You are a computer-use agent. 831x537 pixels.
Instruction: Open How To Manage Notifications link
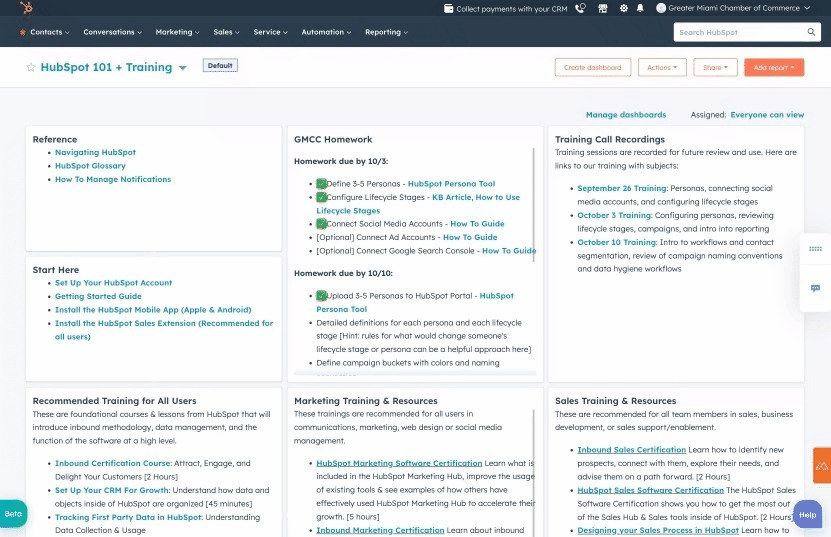(x=113, y=179)
